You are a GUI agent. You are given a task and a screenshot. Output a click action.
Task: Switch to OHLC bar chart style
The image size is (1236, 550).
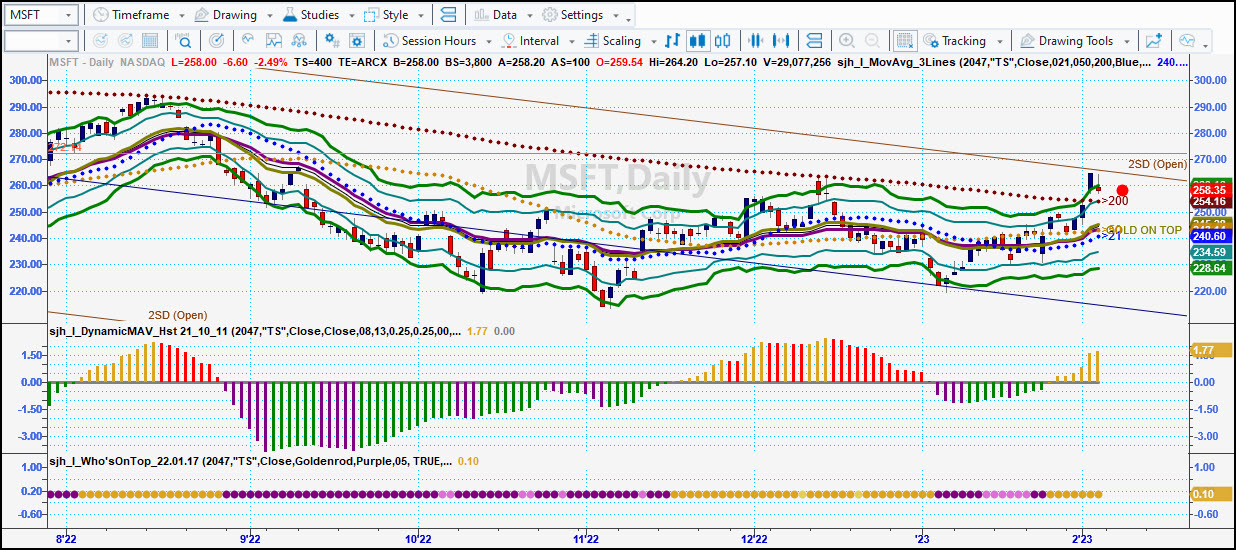coord(672,41)
